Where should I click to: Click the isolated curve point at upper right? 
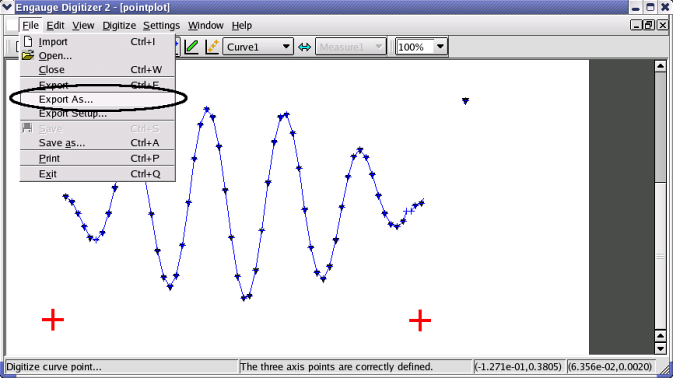(x=465, y=101)
